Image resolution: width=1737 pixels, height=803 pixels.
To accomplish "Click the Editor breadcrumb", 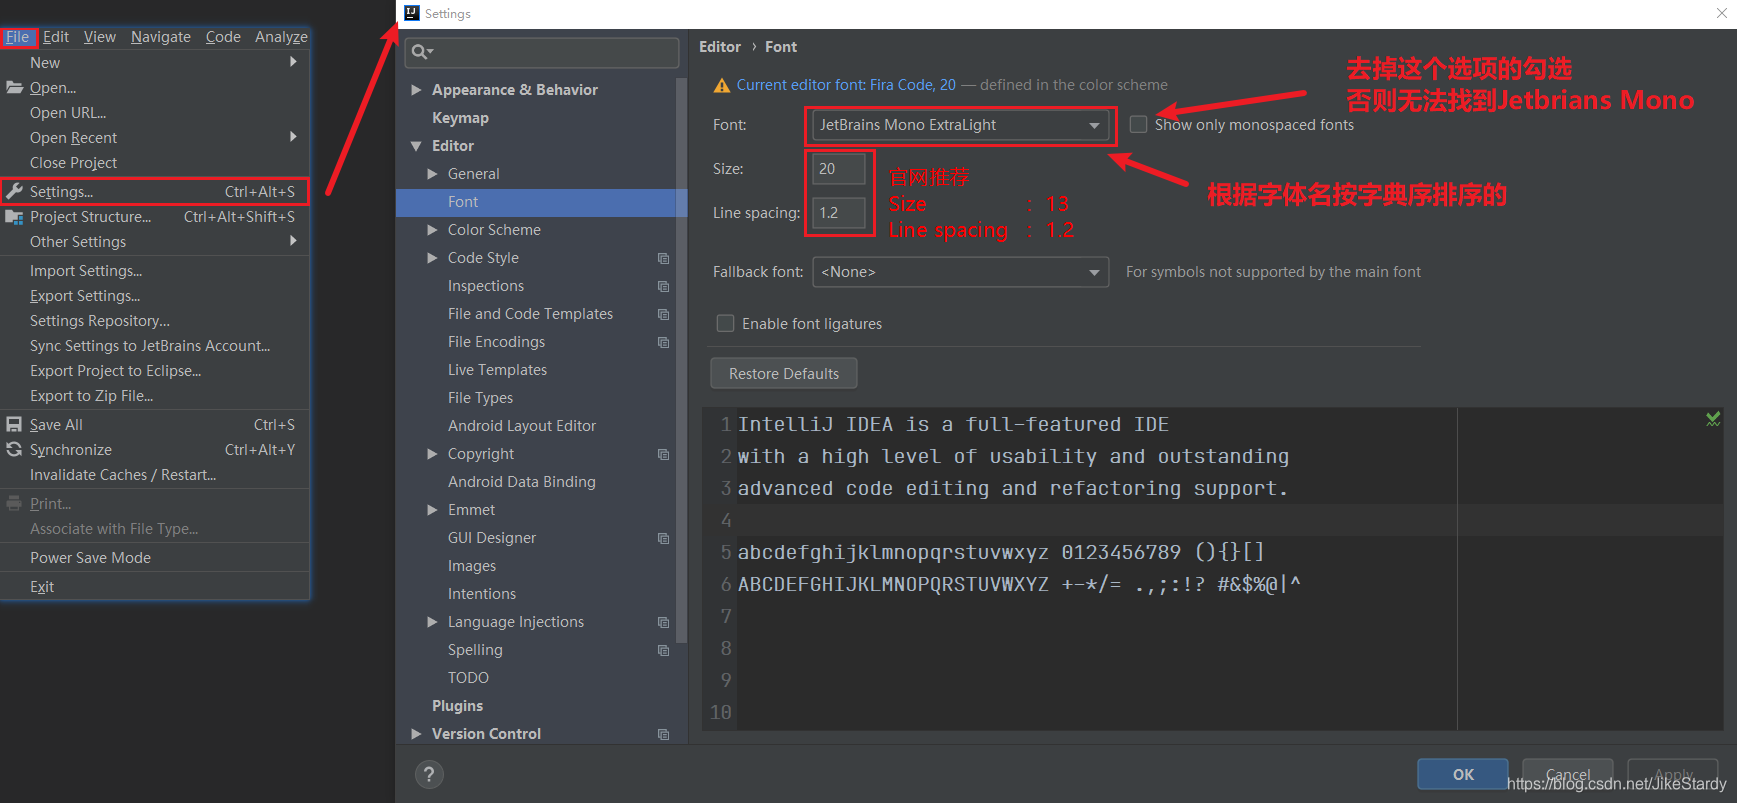I will (720, 47).
